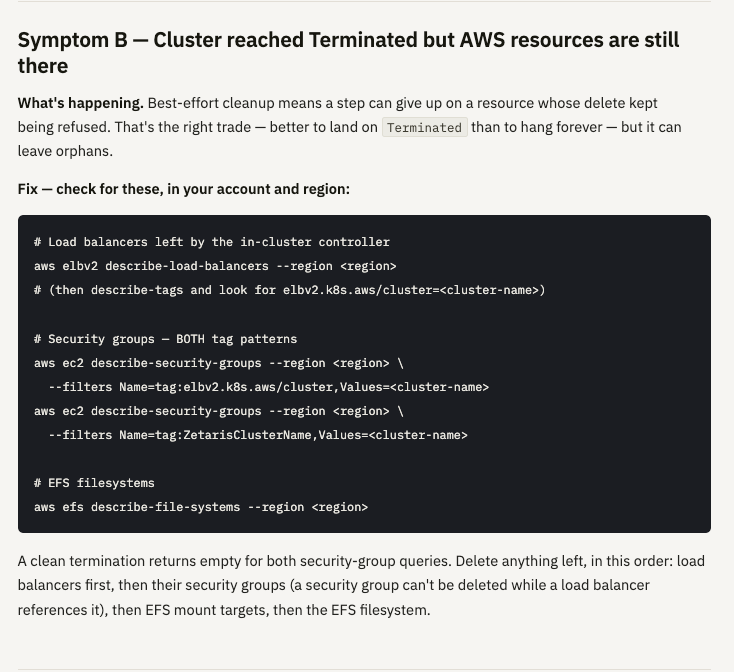Click the word "there" in the heading

click(x=43, y=66)
